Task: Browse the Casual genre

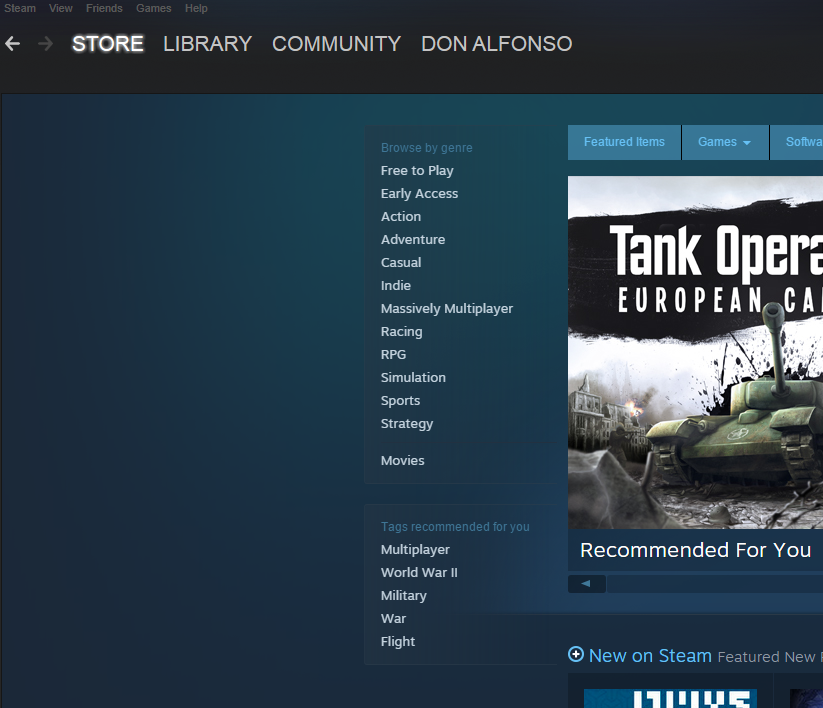Action: (401, 262)
